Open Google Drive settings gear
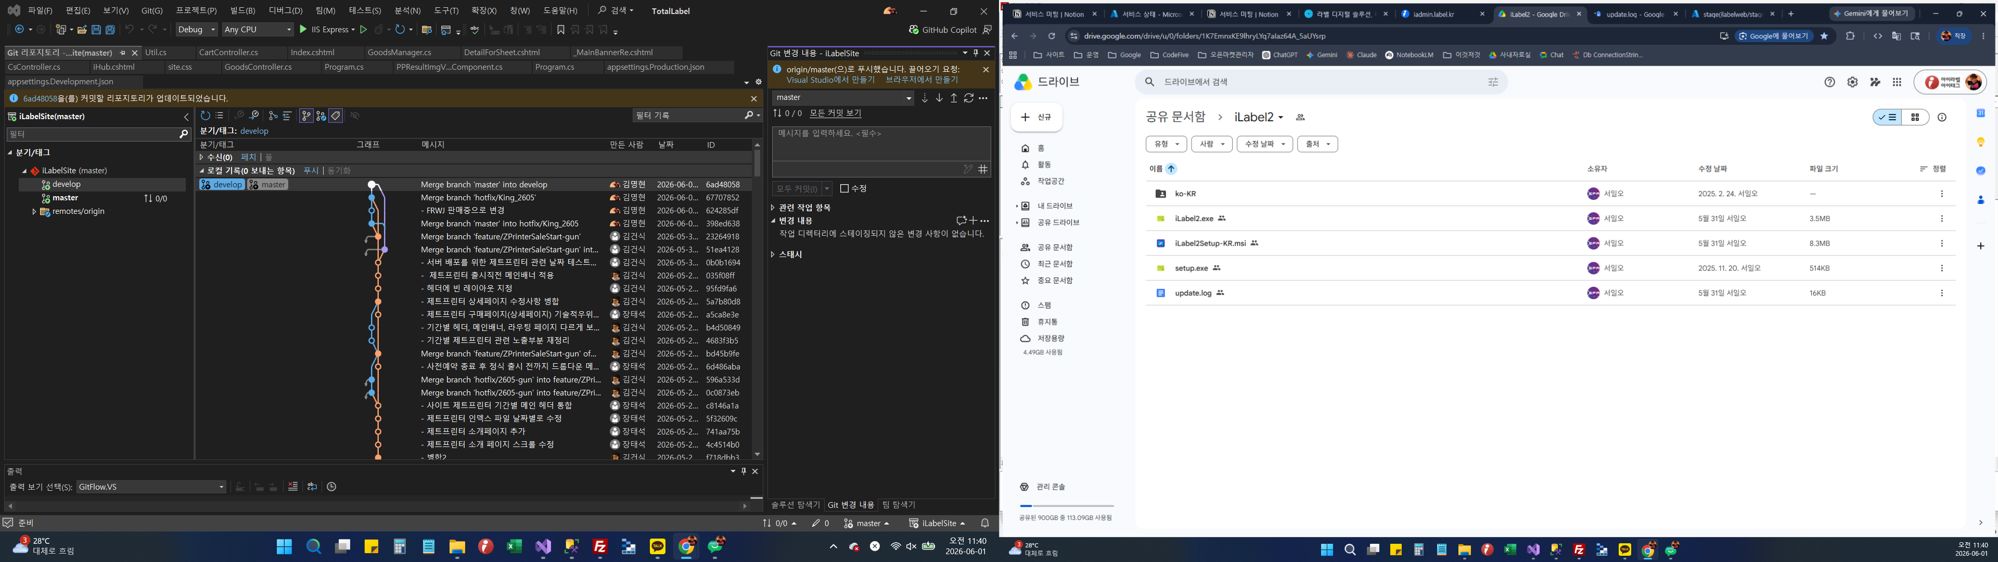1998x562 pixels. (1852, 82)
